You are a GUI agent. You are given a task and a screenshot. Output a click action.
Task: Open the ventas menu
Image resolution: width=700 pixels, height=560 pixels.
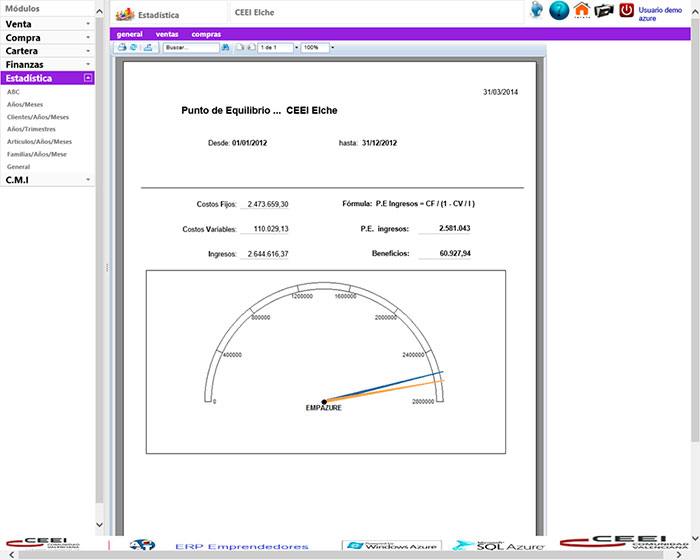point(167,34)
